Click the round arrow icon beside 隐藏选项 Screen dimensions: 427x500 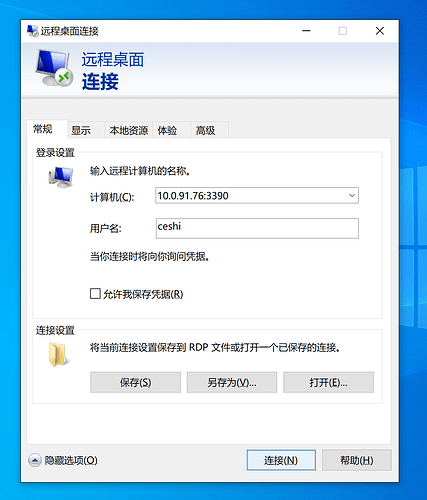[35, 460]
